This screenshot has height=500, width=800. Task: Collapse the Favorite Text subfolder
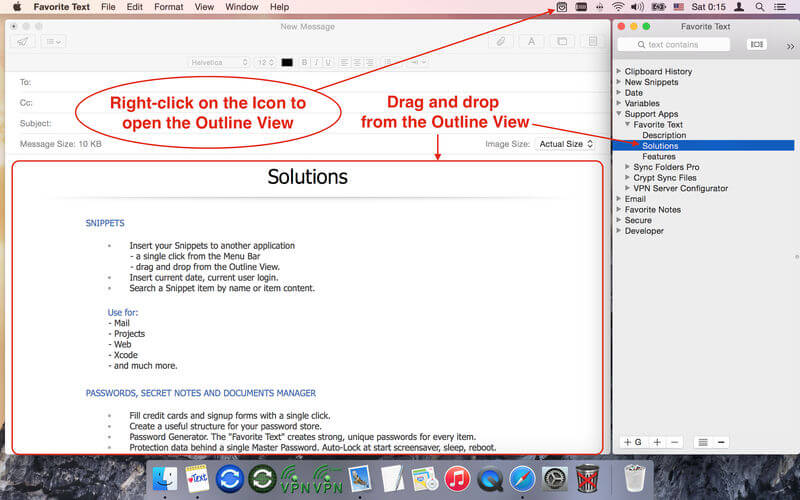(x=628, y=124)
